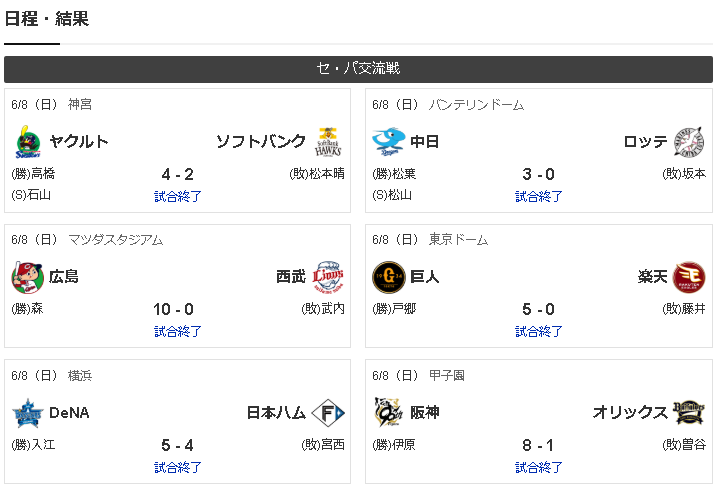Open 試合終了 link for Chunichi vs Lotte
Viewport: 716px width, 488px height.
click(x=539, y=196)
